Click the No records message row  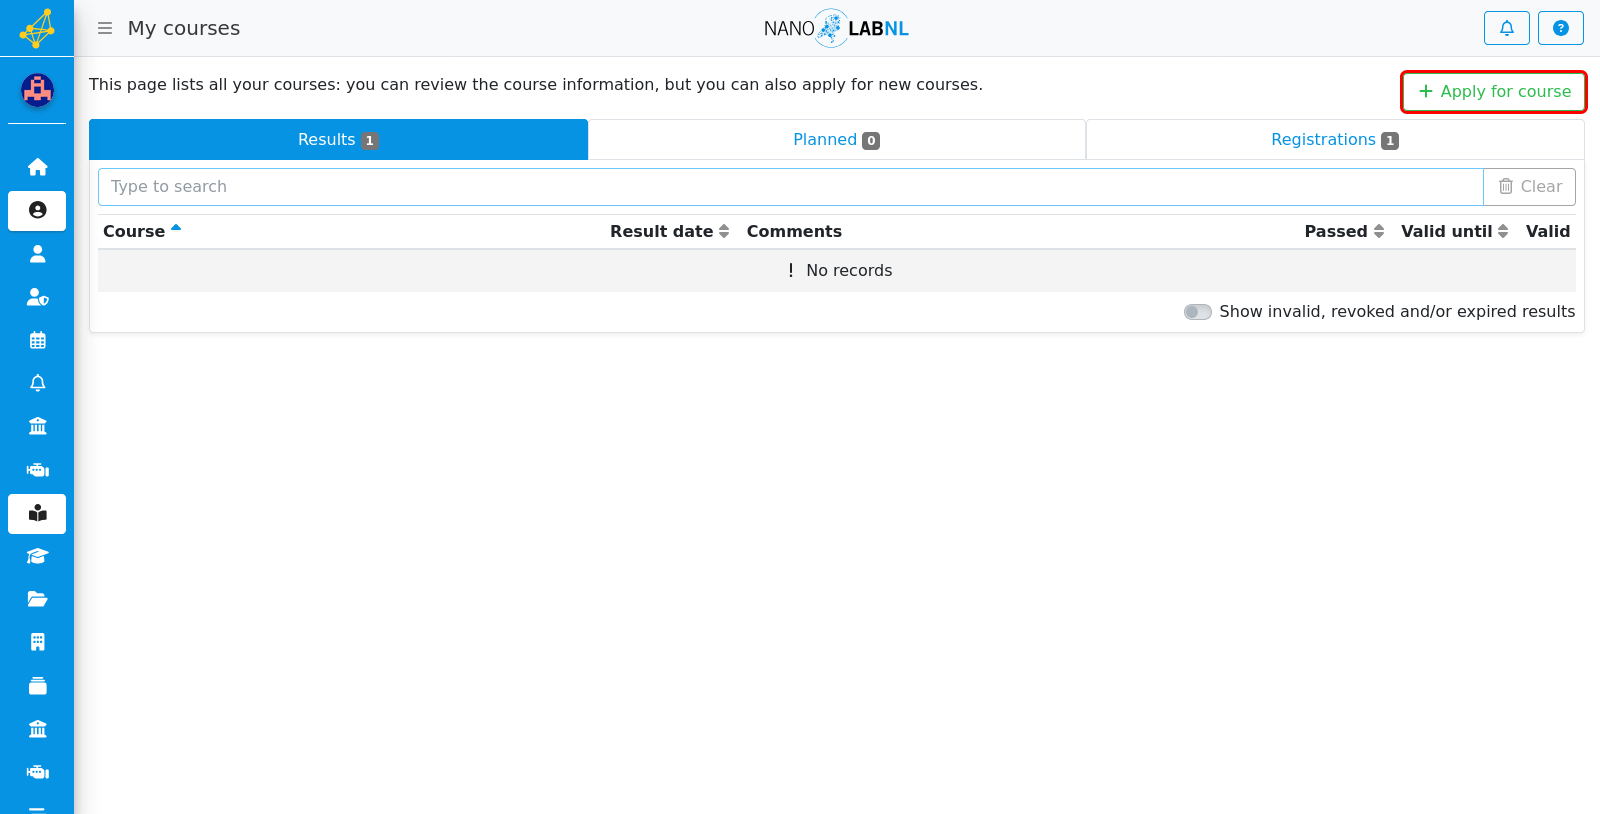tap(837, 270)
